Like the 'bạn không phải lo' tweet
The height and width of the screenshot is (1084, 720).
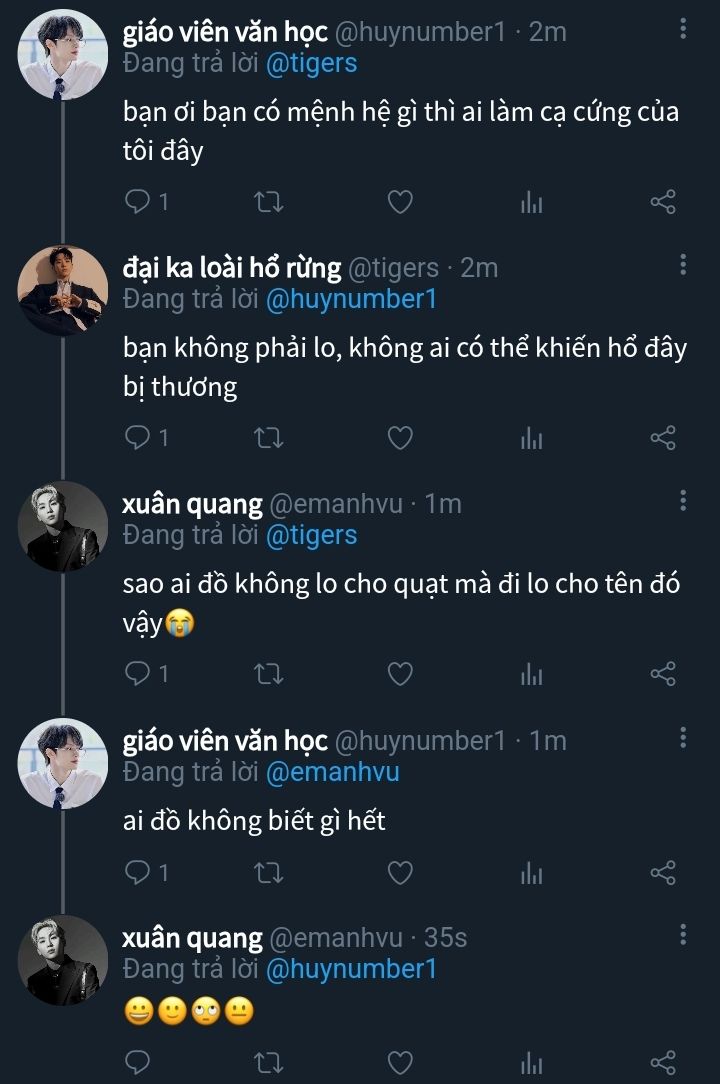(x=400, y=438)
